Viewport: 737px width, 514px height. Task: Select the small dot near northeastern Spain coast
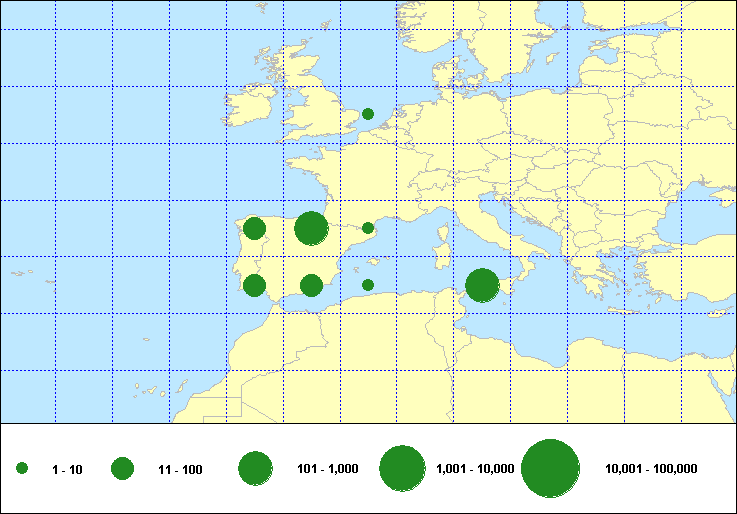[368, 228]
